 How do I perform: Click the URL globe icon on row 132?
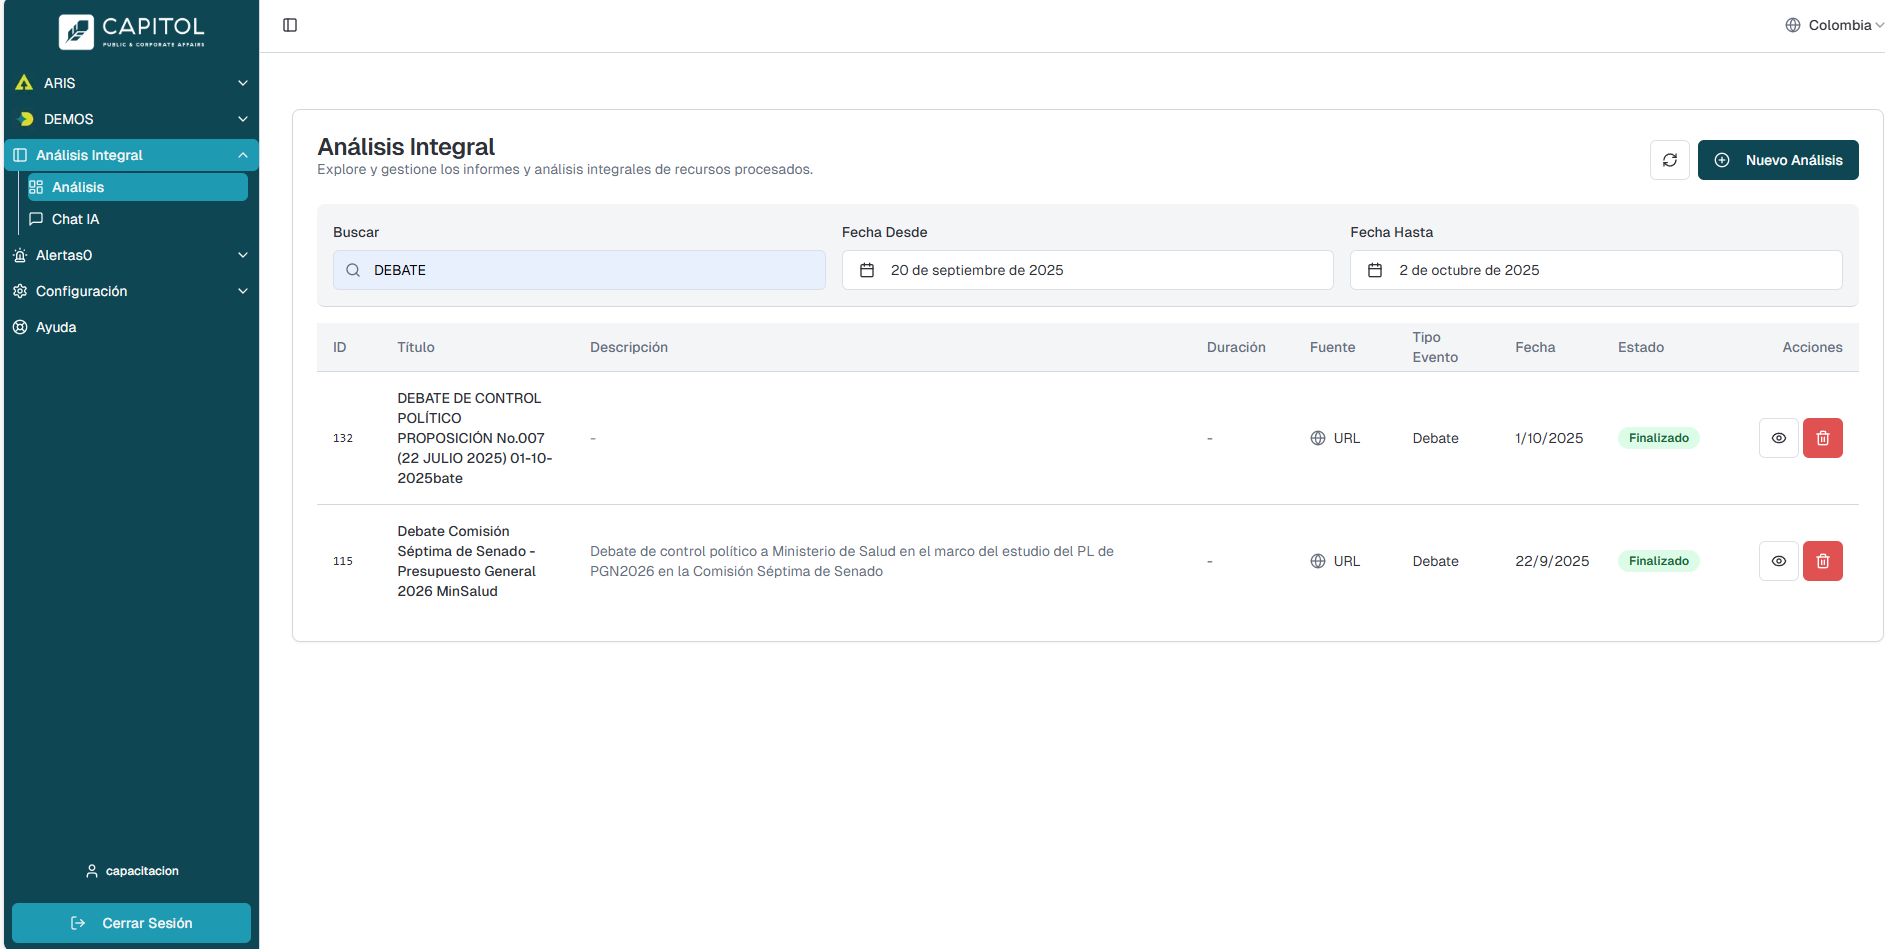pos(1317,437)
